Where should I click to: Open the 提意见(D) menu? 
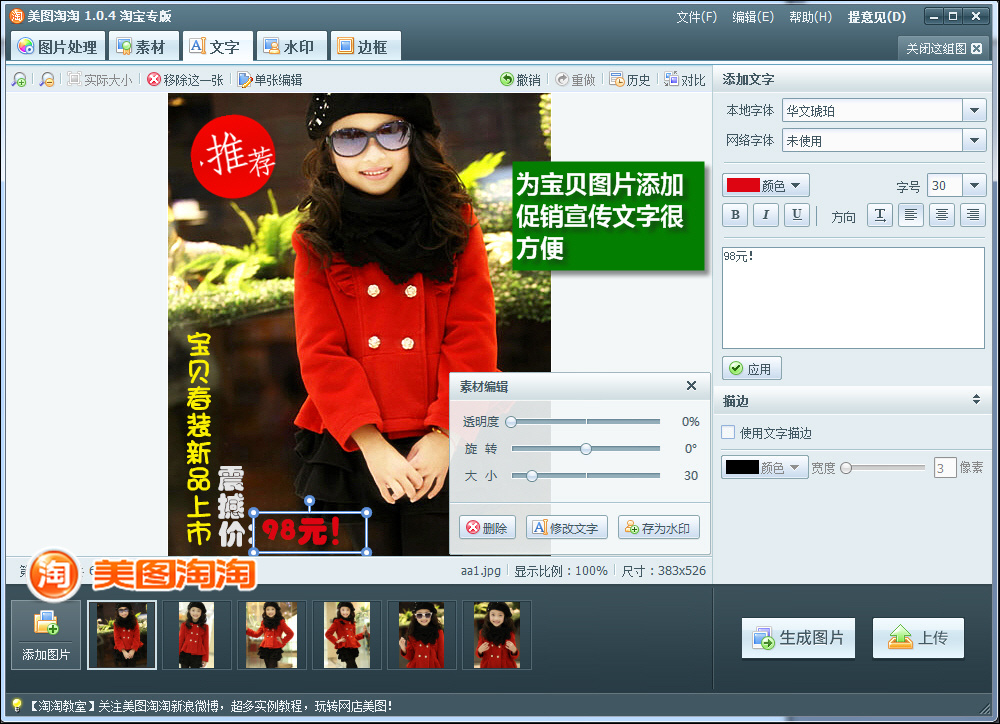click(x=876, y=17)
